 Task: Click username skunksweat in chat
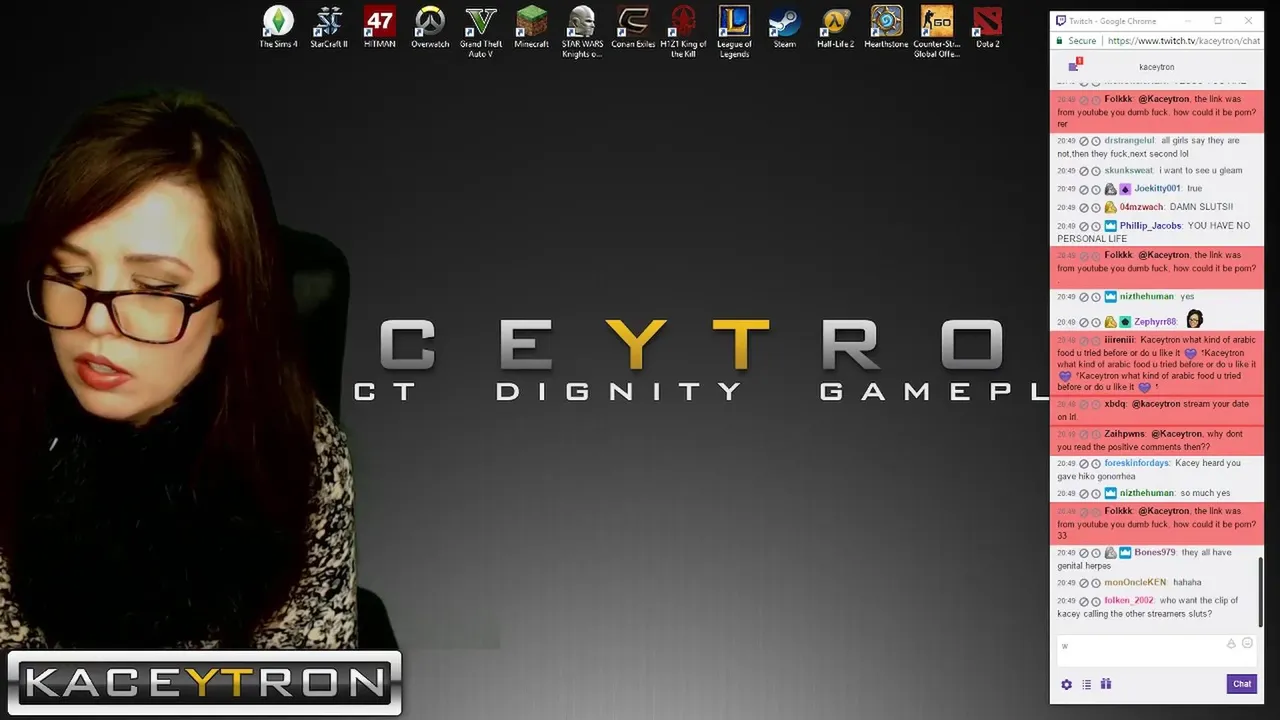click(1129, 170)
